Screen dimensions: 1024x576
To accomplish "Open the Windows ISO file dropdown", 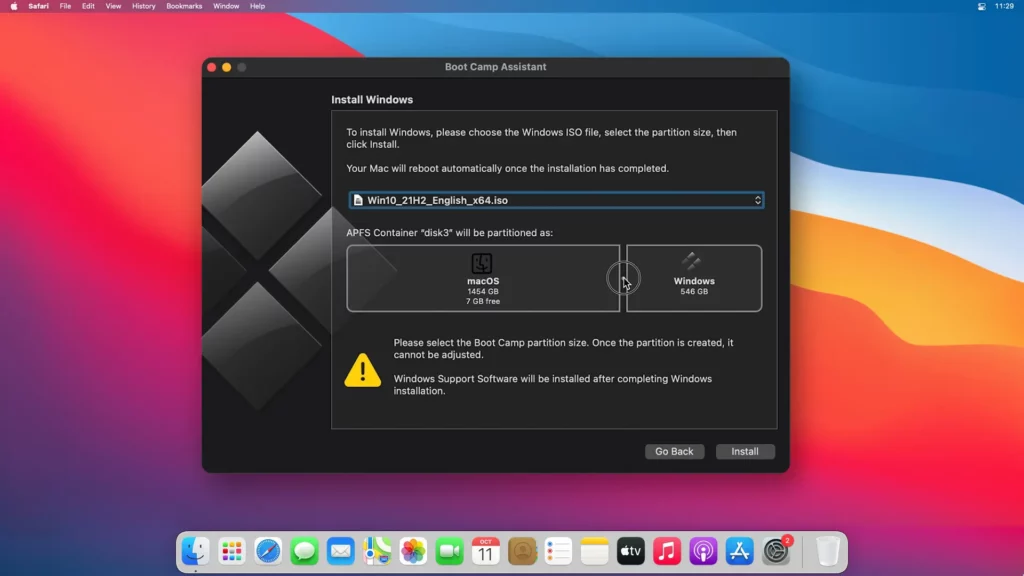I will pyautogui.click(x=556, y=200).
